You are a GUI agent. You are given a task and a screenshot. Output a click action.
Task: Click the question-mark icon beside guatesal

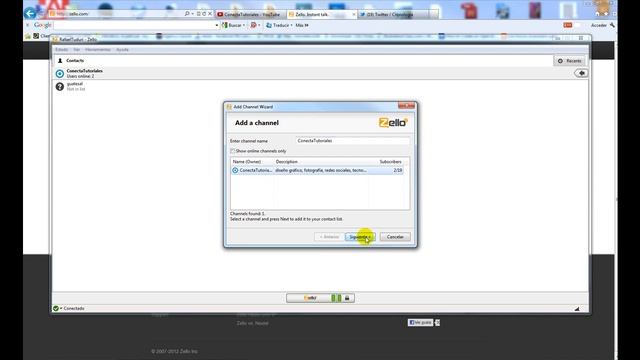(60, 87)
